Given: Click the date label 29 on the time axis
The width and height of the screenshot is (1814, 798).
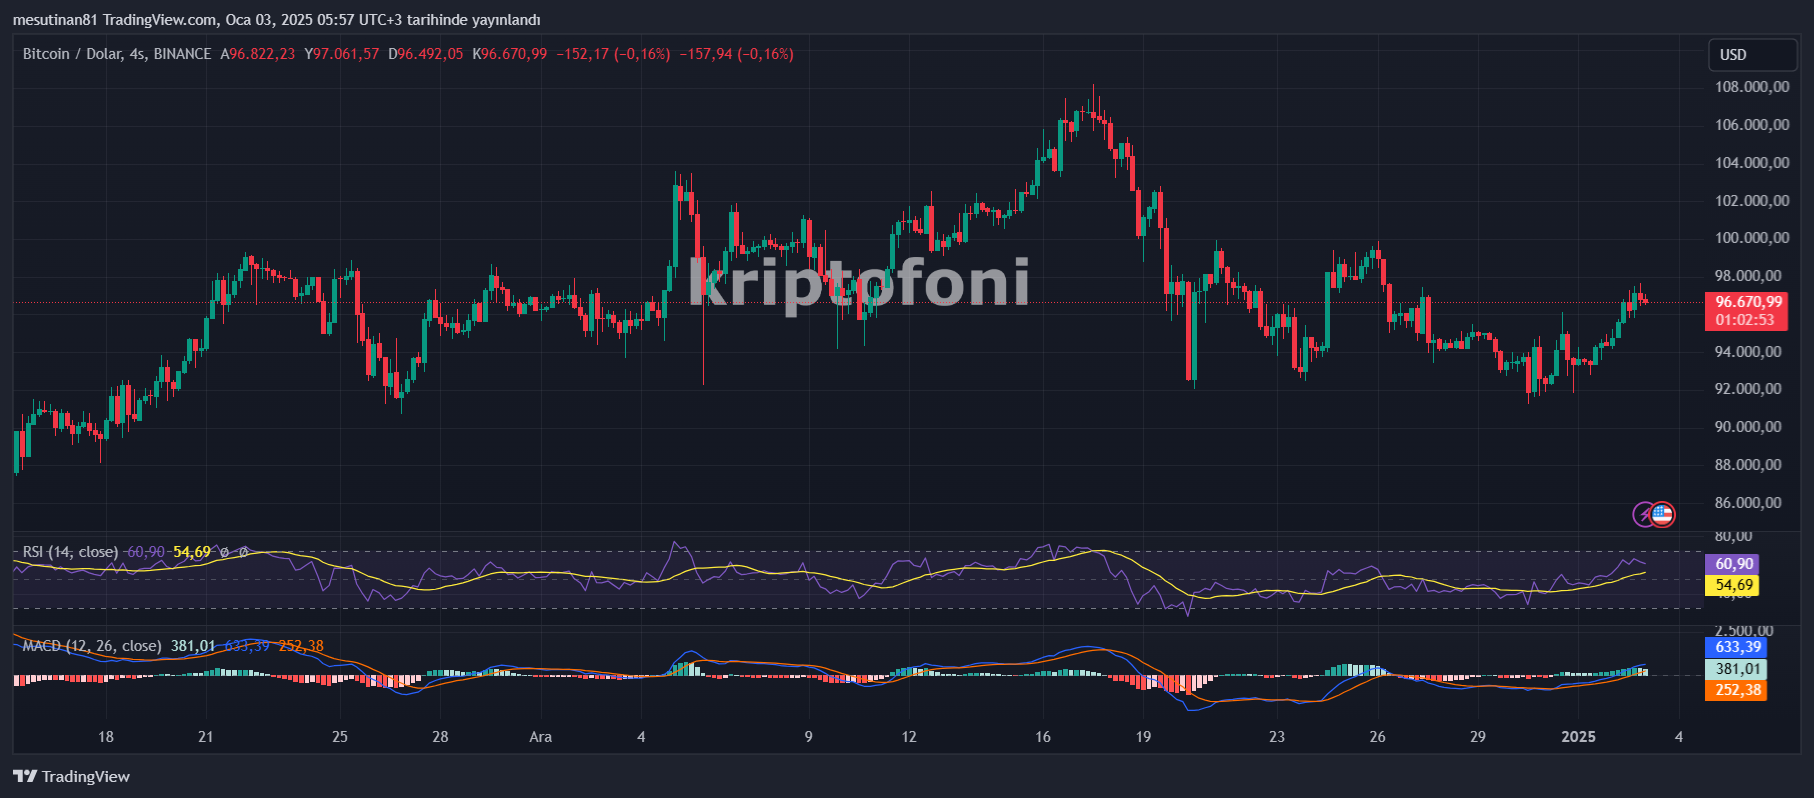Looking at the screenshot, I should (x=1478, y=737).
